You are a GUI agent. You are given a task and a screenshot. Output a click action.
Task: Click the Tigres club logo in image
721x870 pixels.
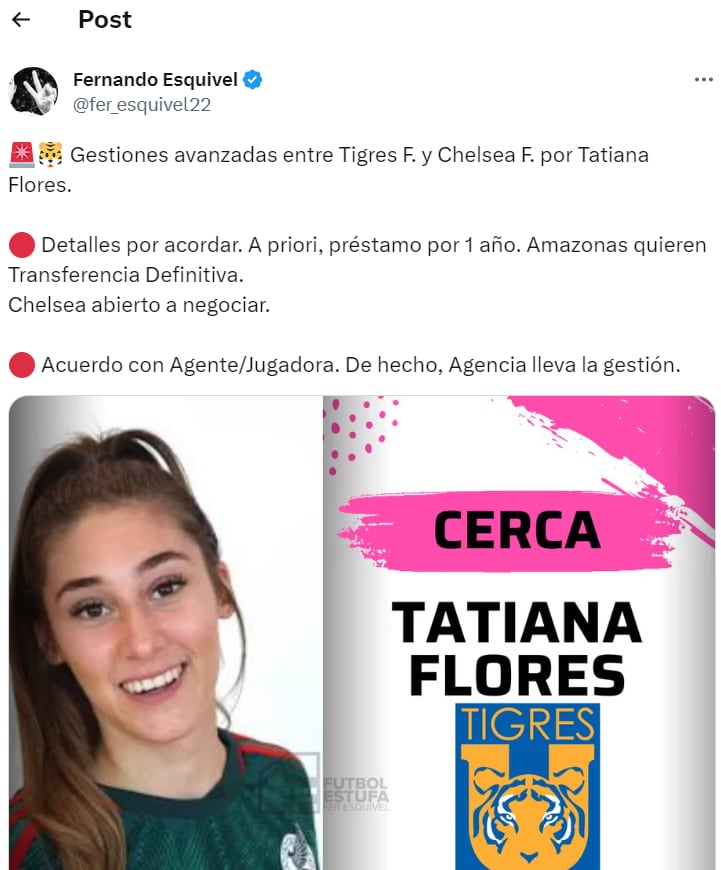pos(527,786)
